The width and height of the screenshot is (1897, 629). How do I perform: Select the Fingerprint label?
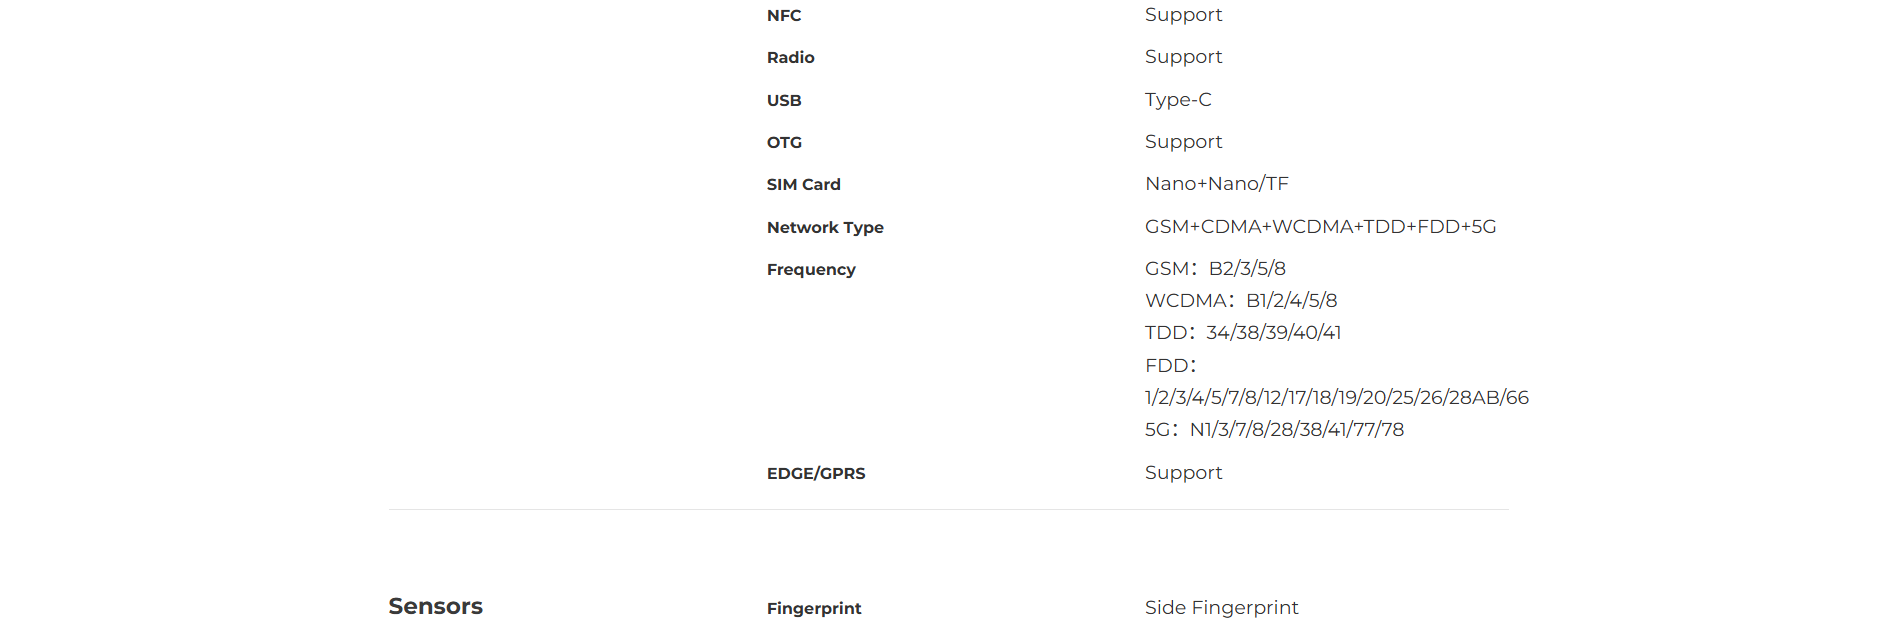click(814, 608)
